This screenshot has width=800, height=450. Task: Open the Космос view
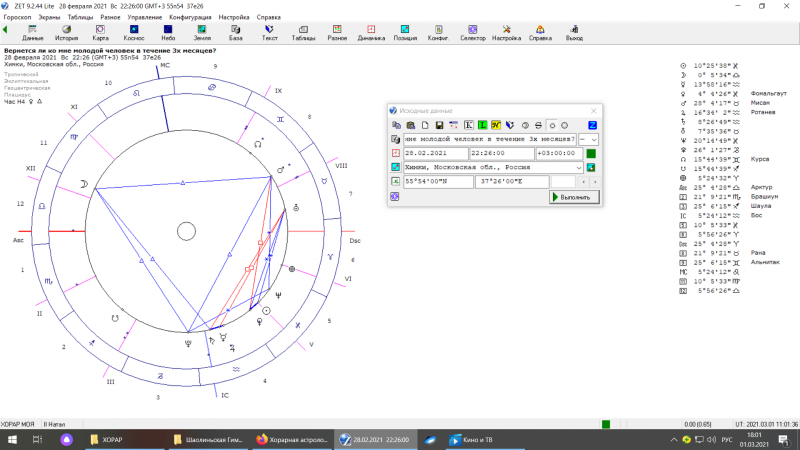133,33
